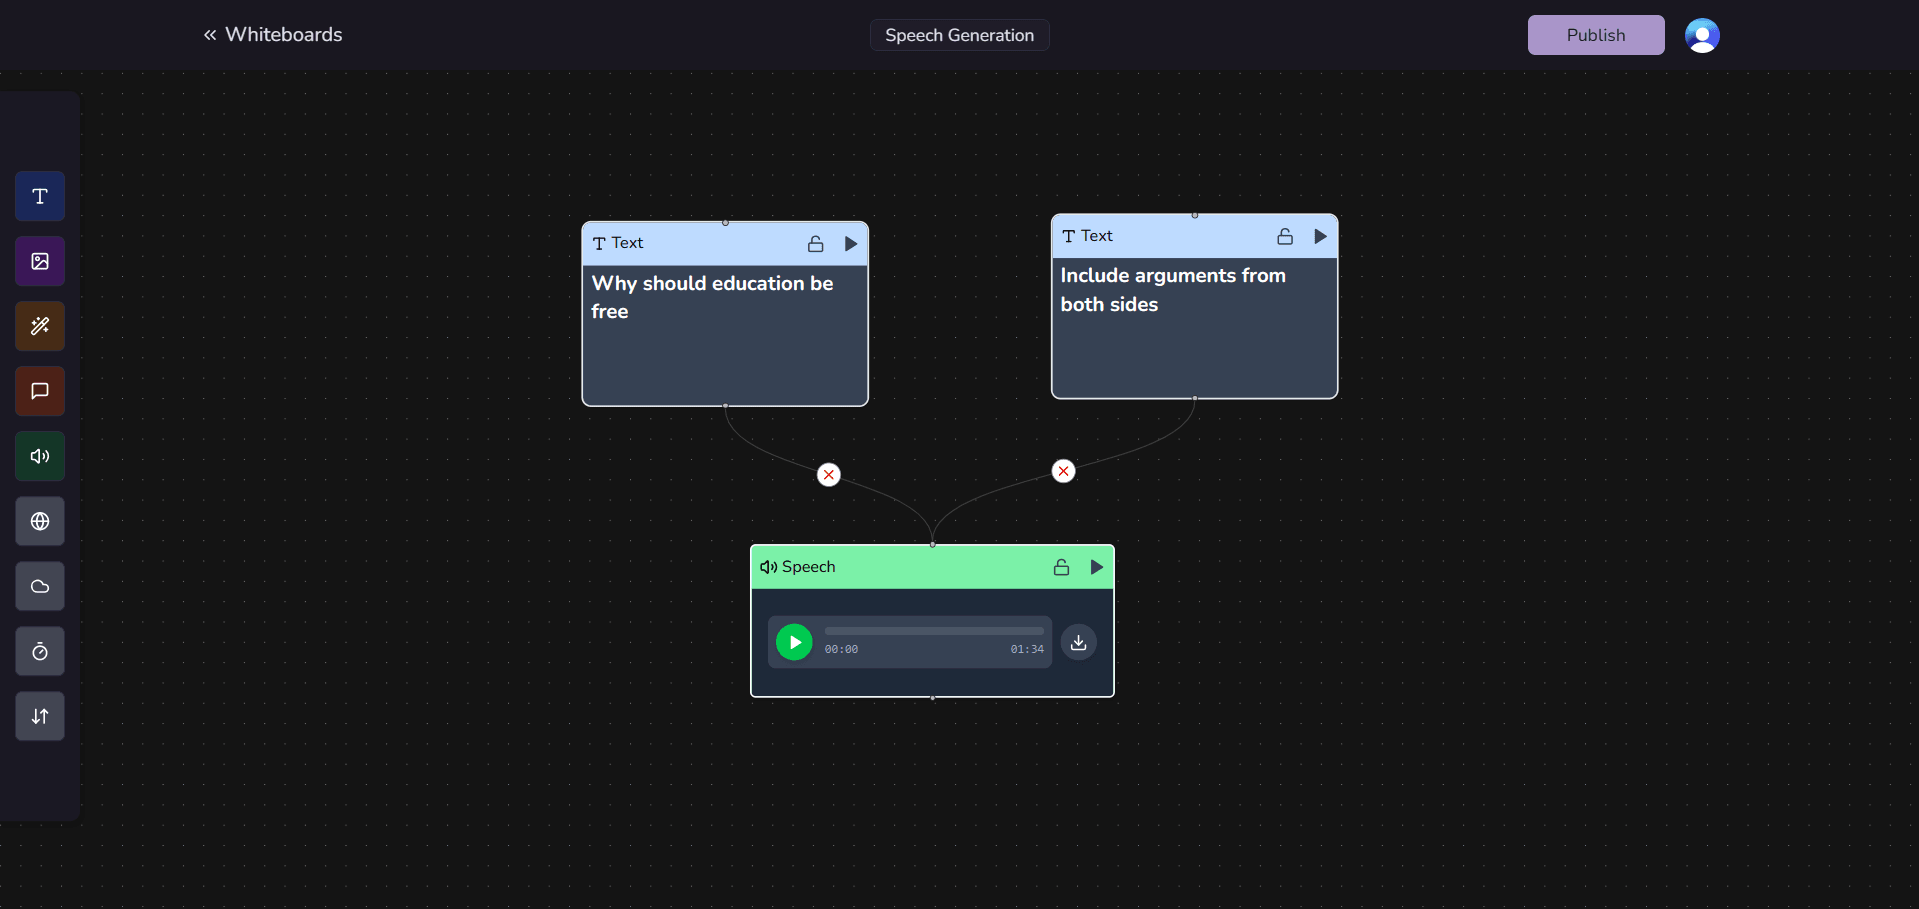
Task: Click the Publish button
Action: [1595, 35]
